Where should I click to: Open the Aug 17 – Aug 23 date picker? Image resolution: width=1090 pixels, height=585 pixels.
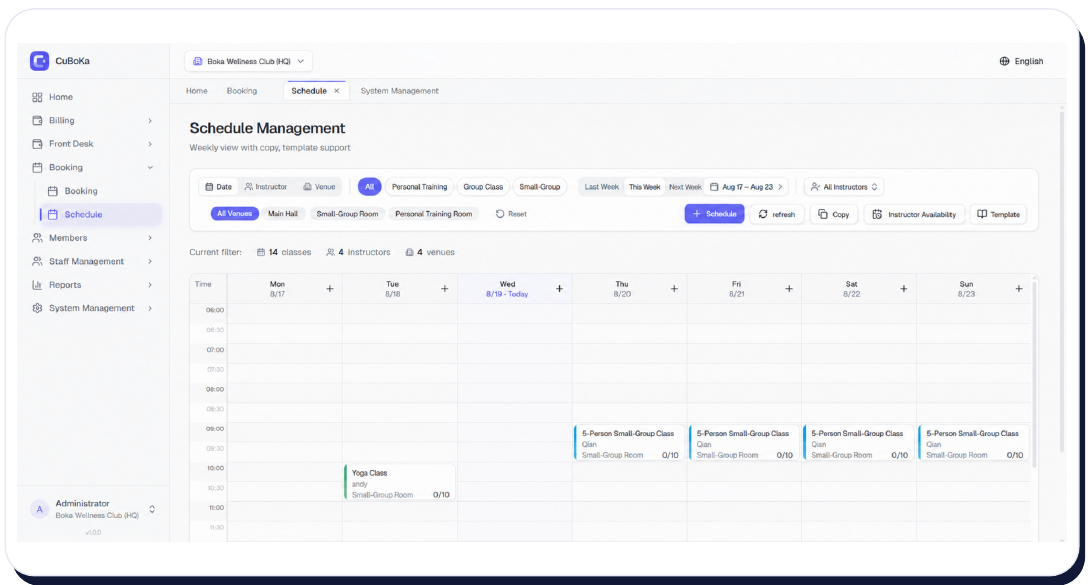(x=747, y=187)
